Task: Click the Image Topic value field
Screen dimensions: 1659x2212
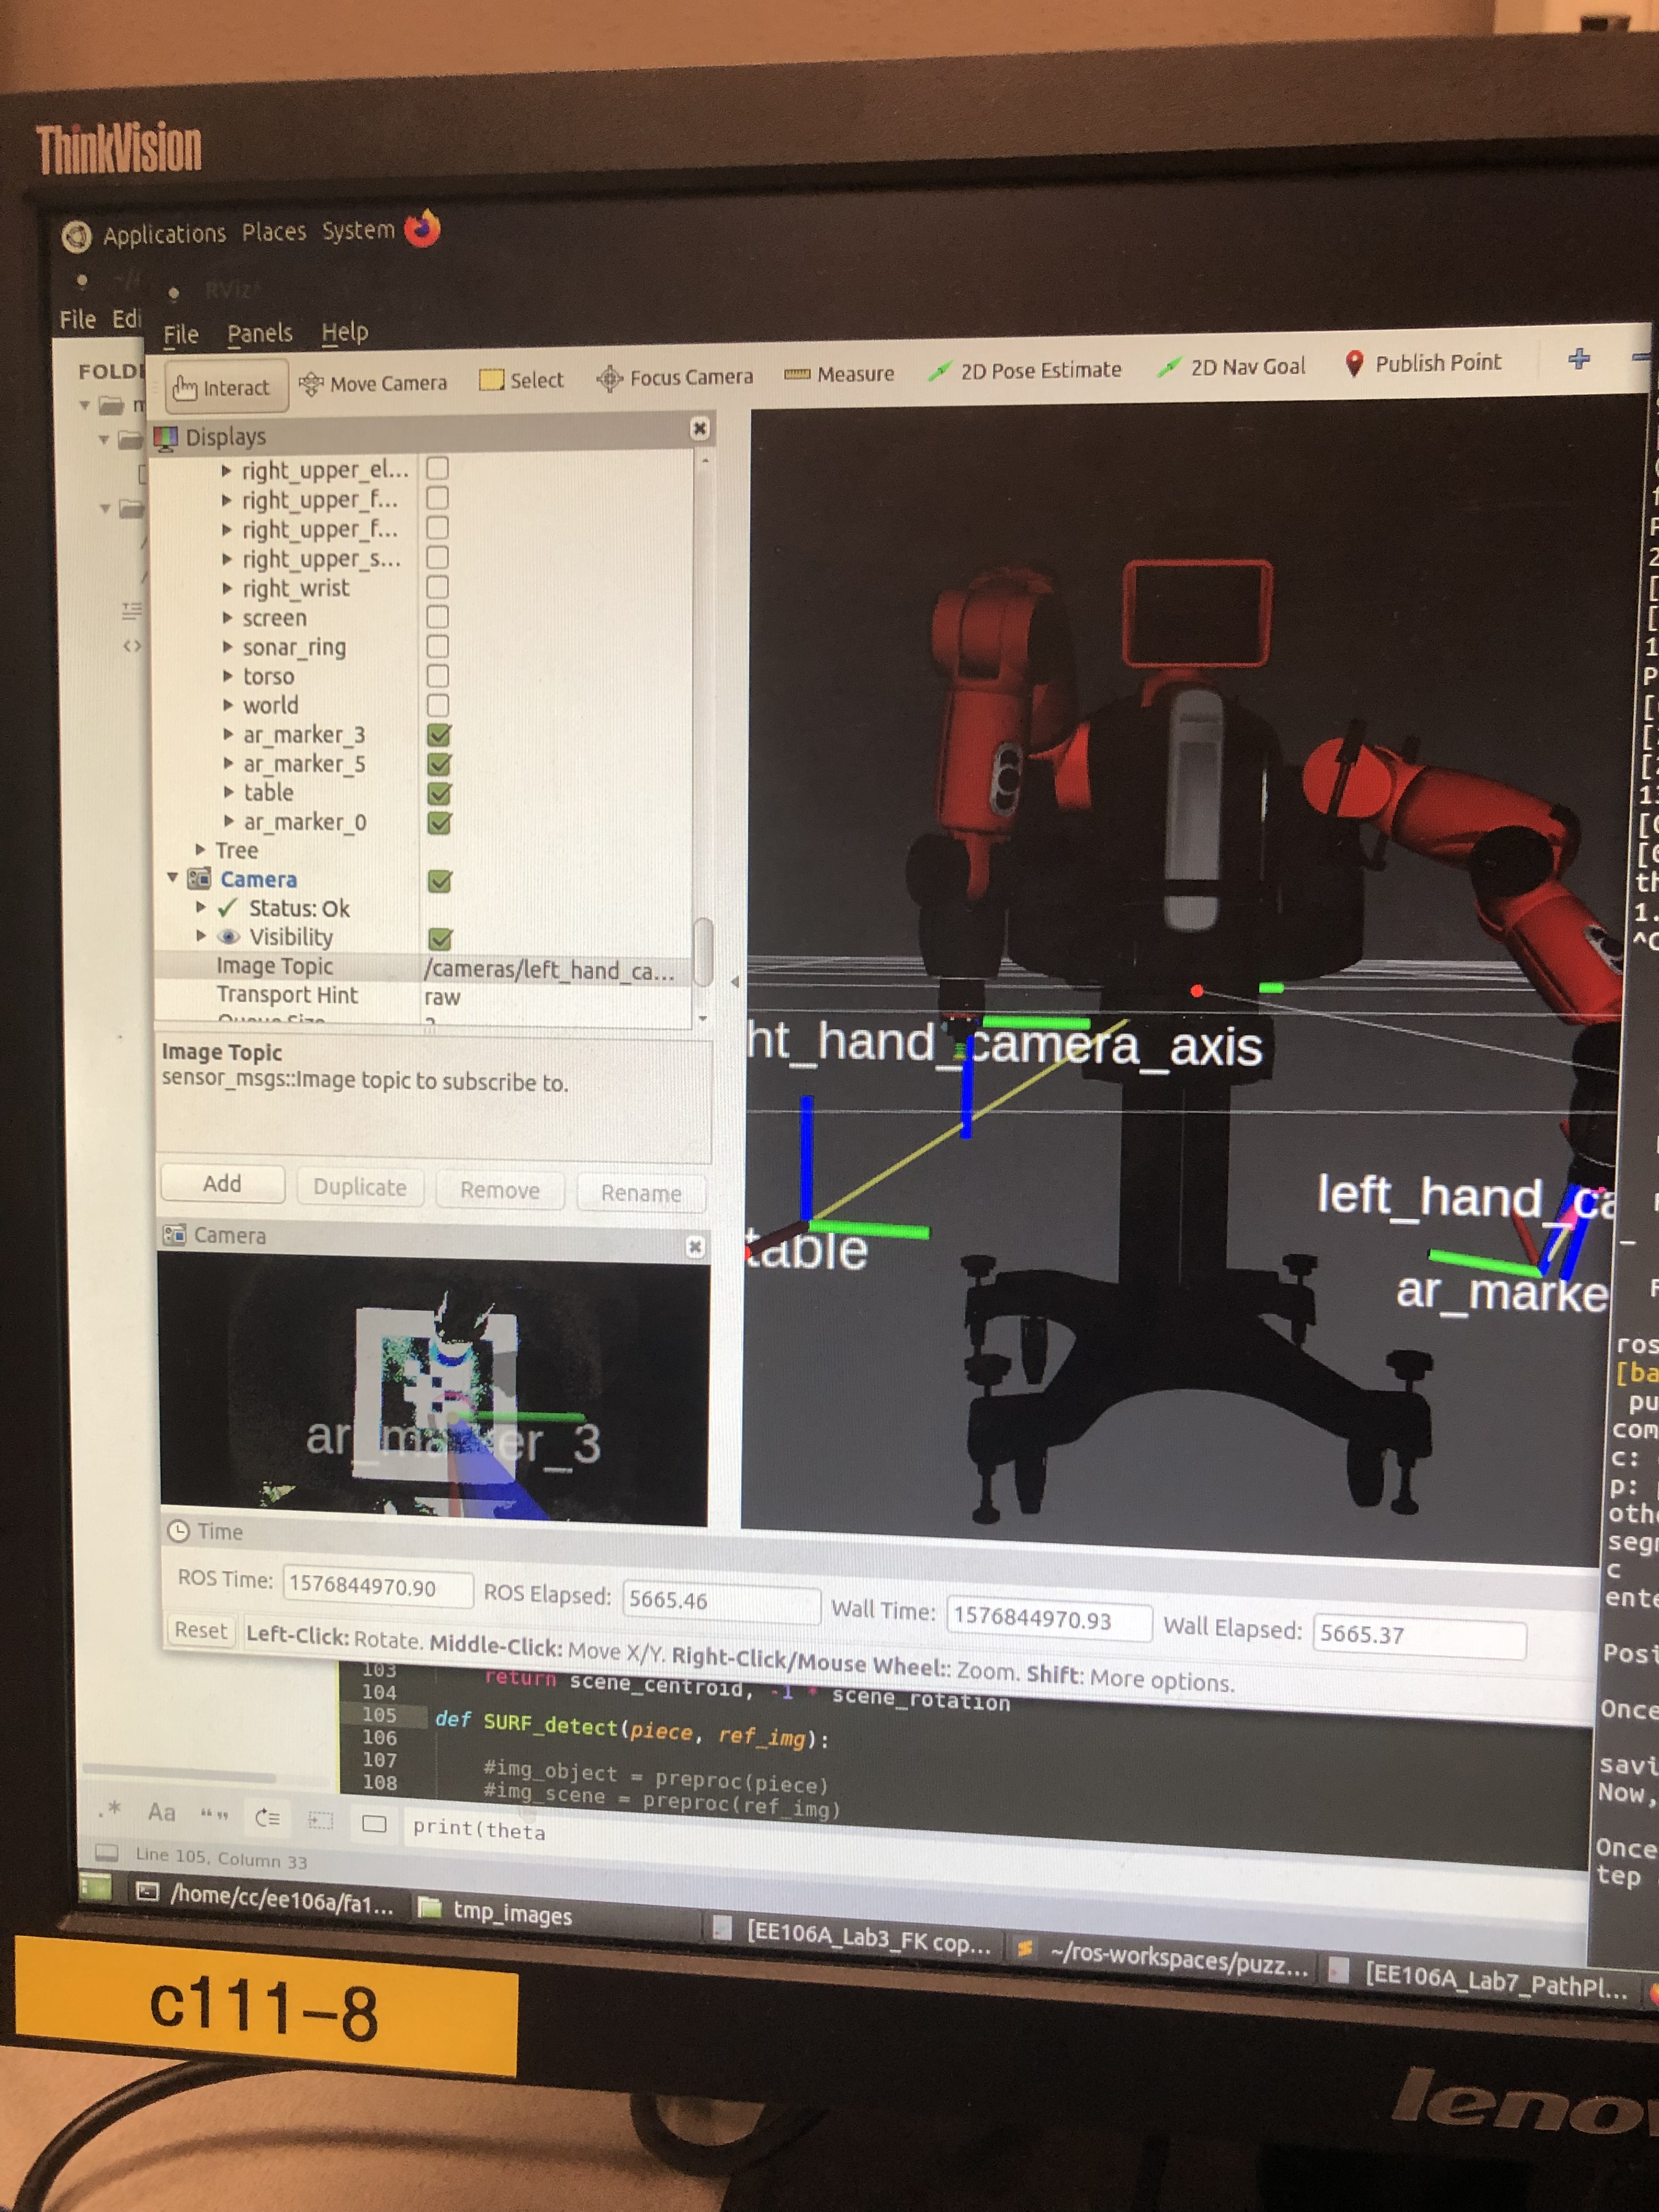Action: tap(555, 970)
